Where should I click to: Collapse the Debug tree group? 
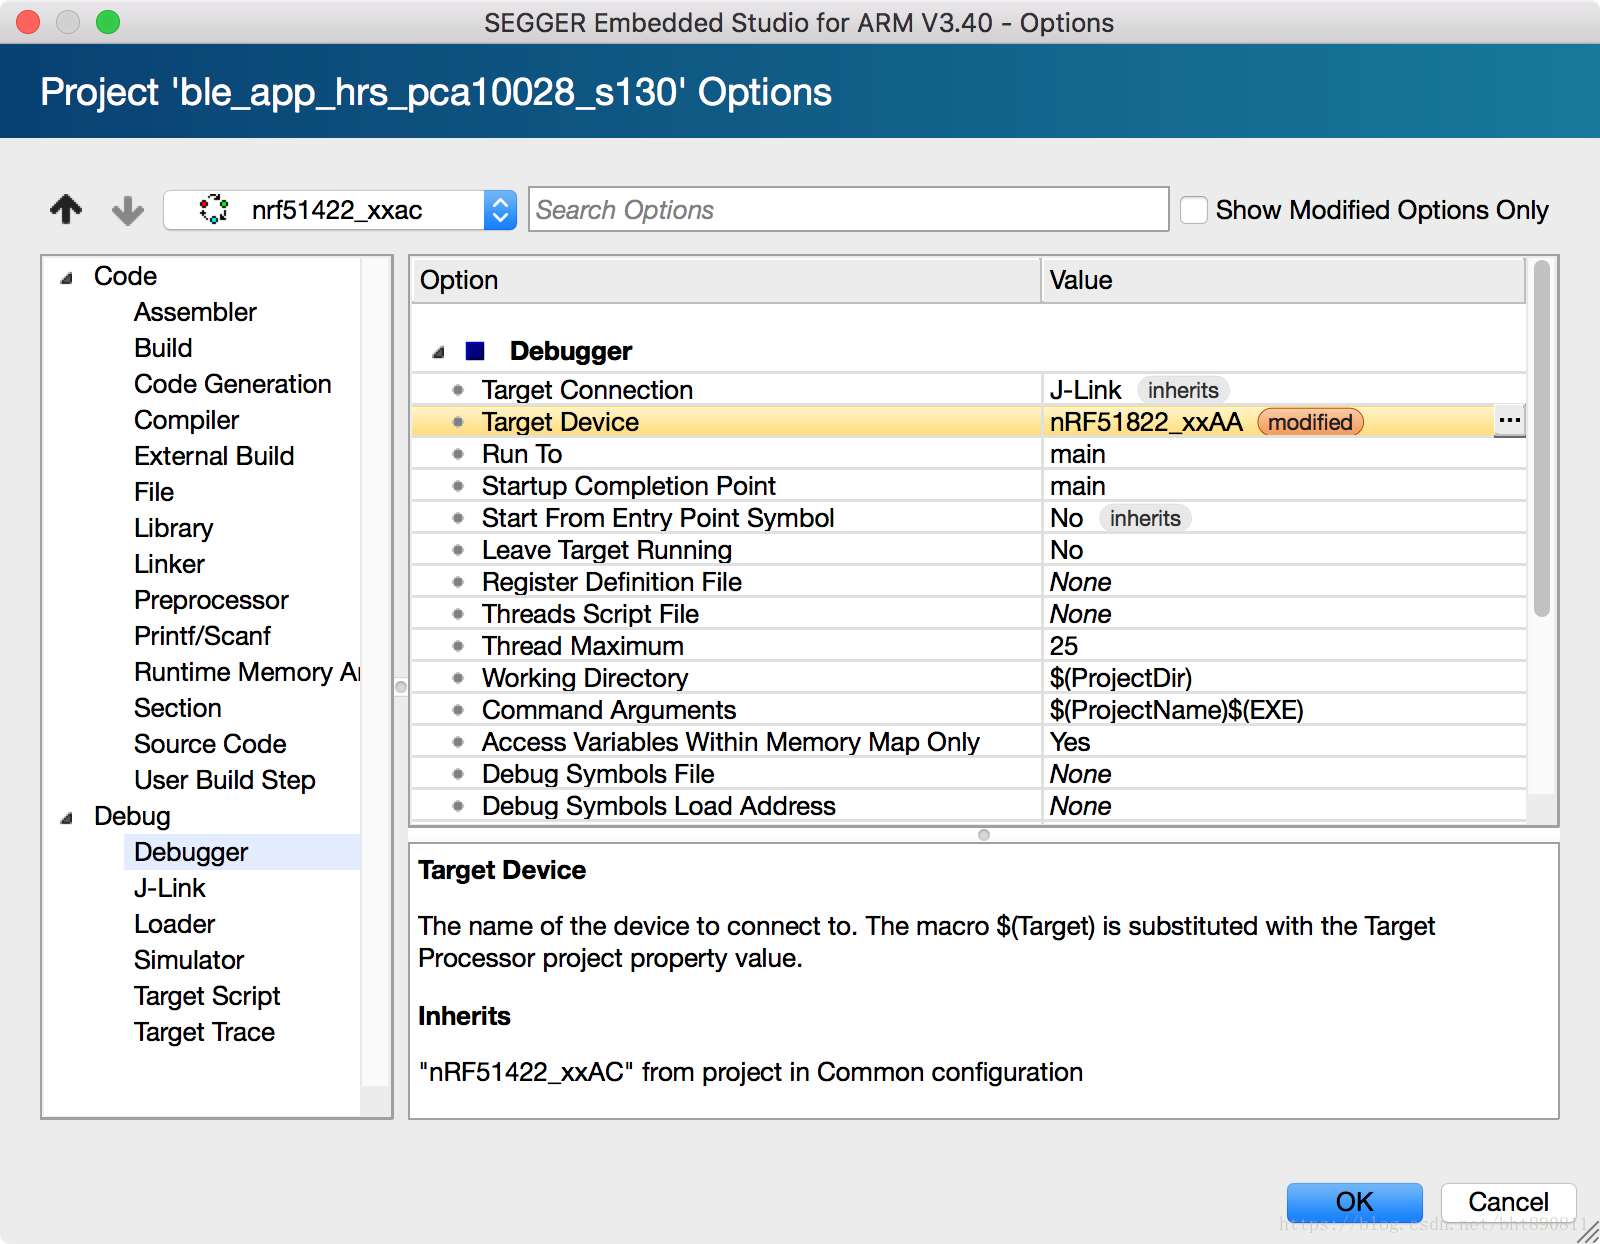pyautogui.click(x=67, y=817)
